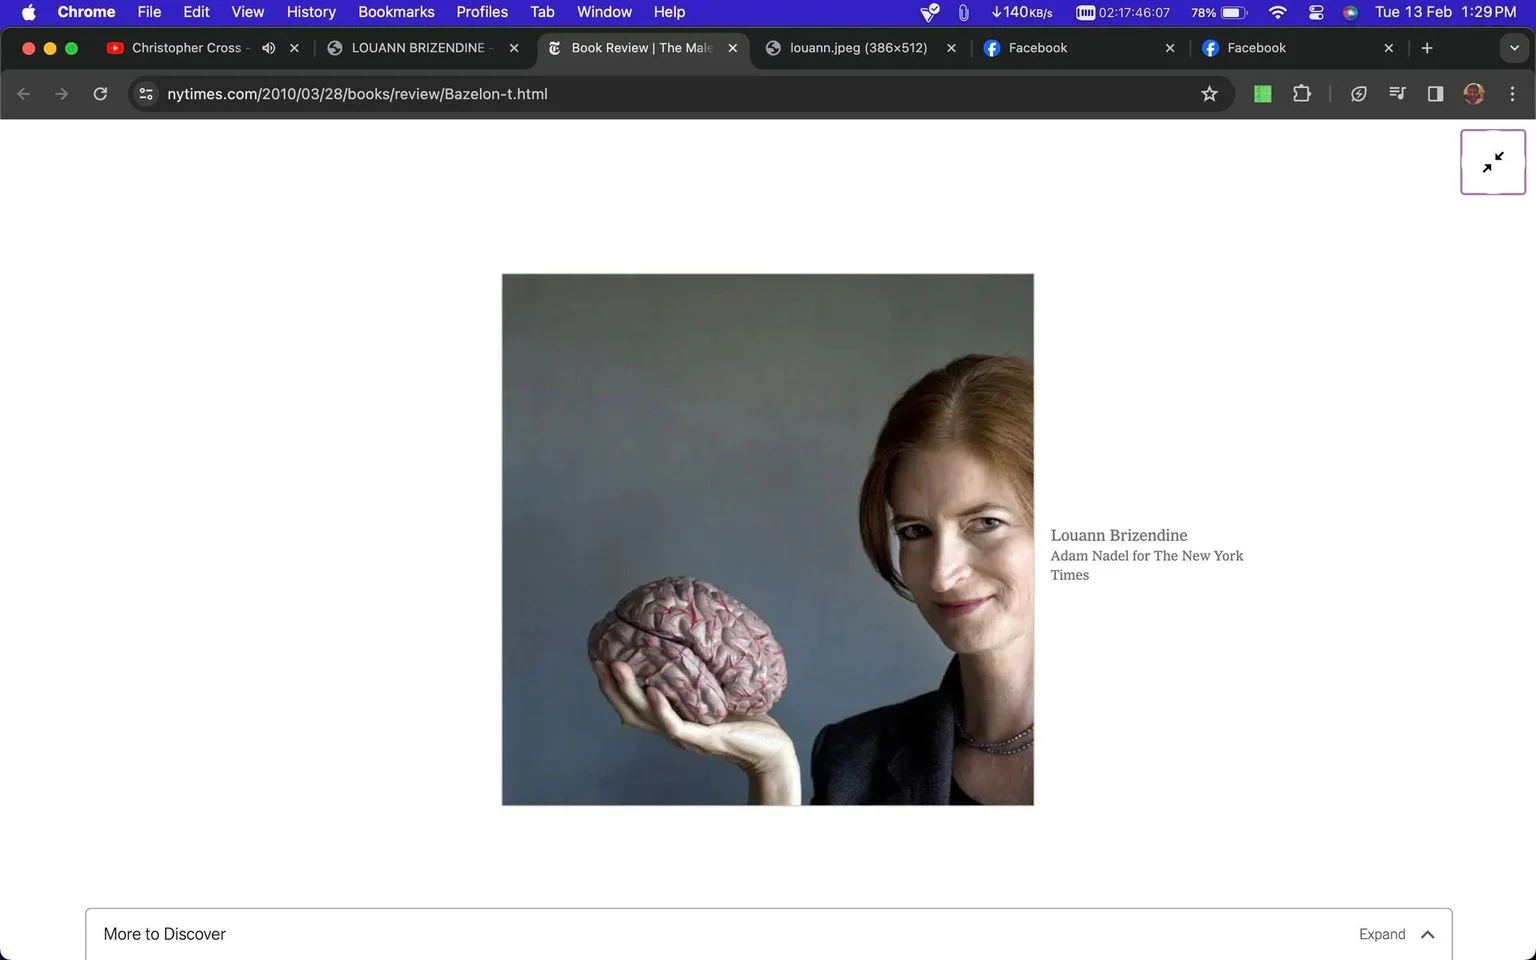The width and height of the screenshot is (1536, 960).
Task: Open a new tab with plus button
Action: point(1427,48)
